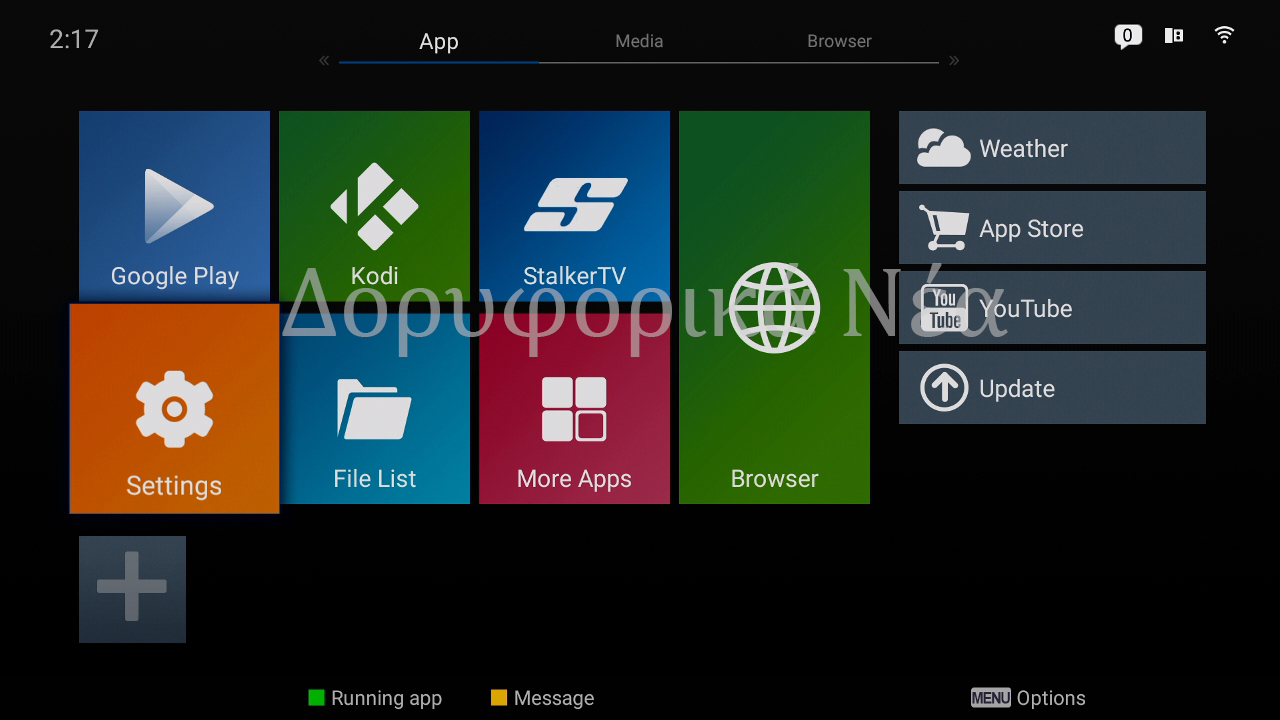Open the Google Play tile
Viewport: 1280px width, 720px height.
(x=174, y=206)
